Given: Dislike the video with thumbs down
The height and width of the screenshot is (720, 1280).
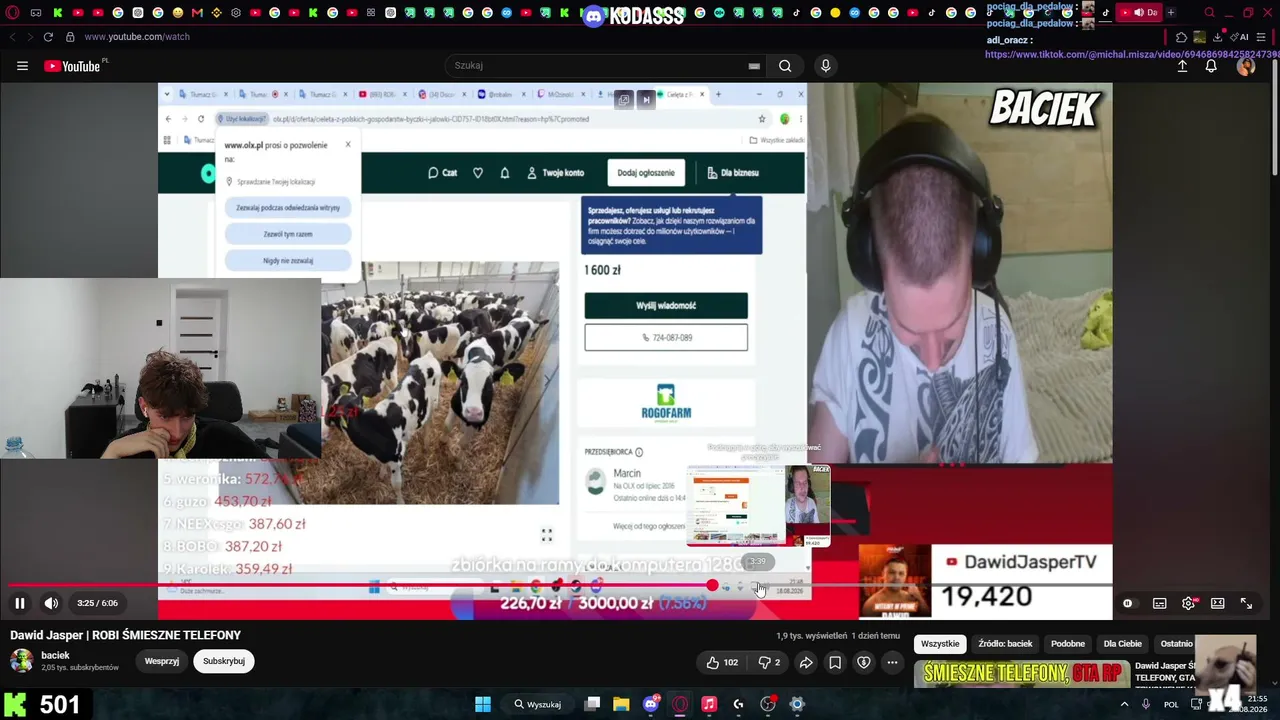Looking at the screenshot, I should pos(769,662).
